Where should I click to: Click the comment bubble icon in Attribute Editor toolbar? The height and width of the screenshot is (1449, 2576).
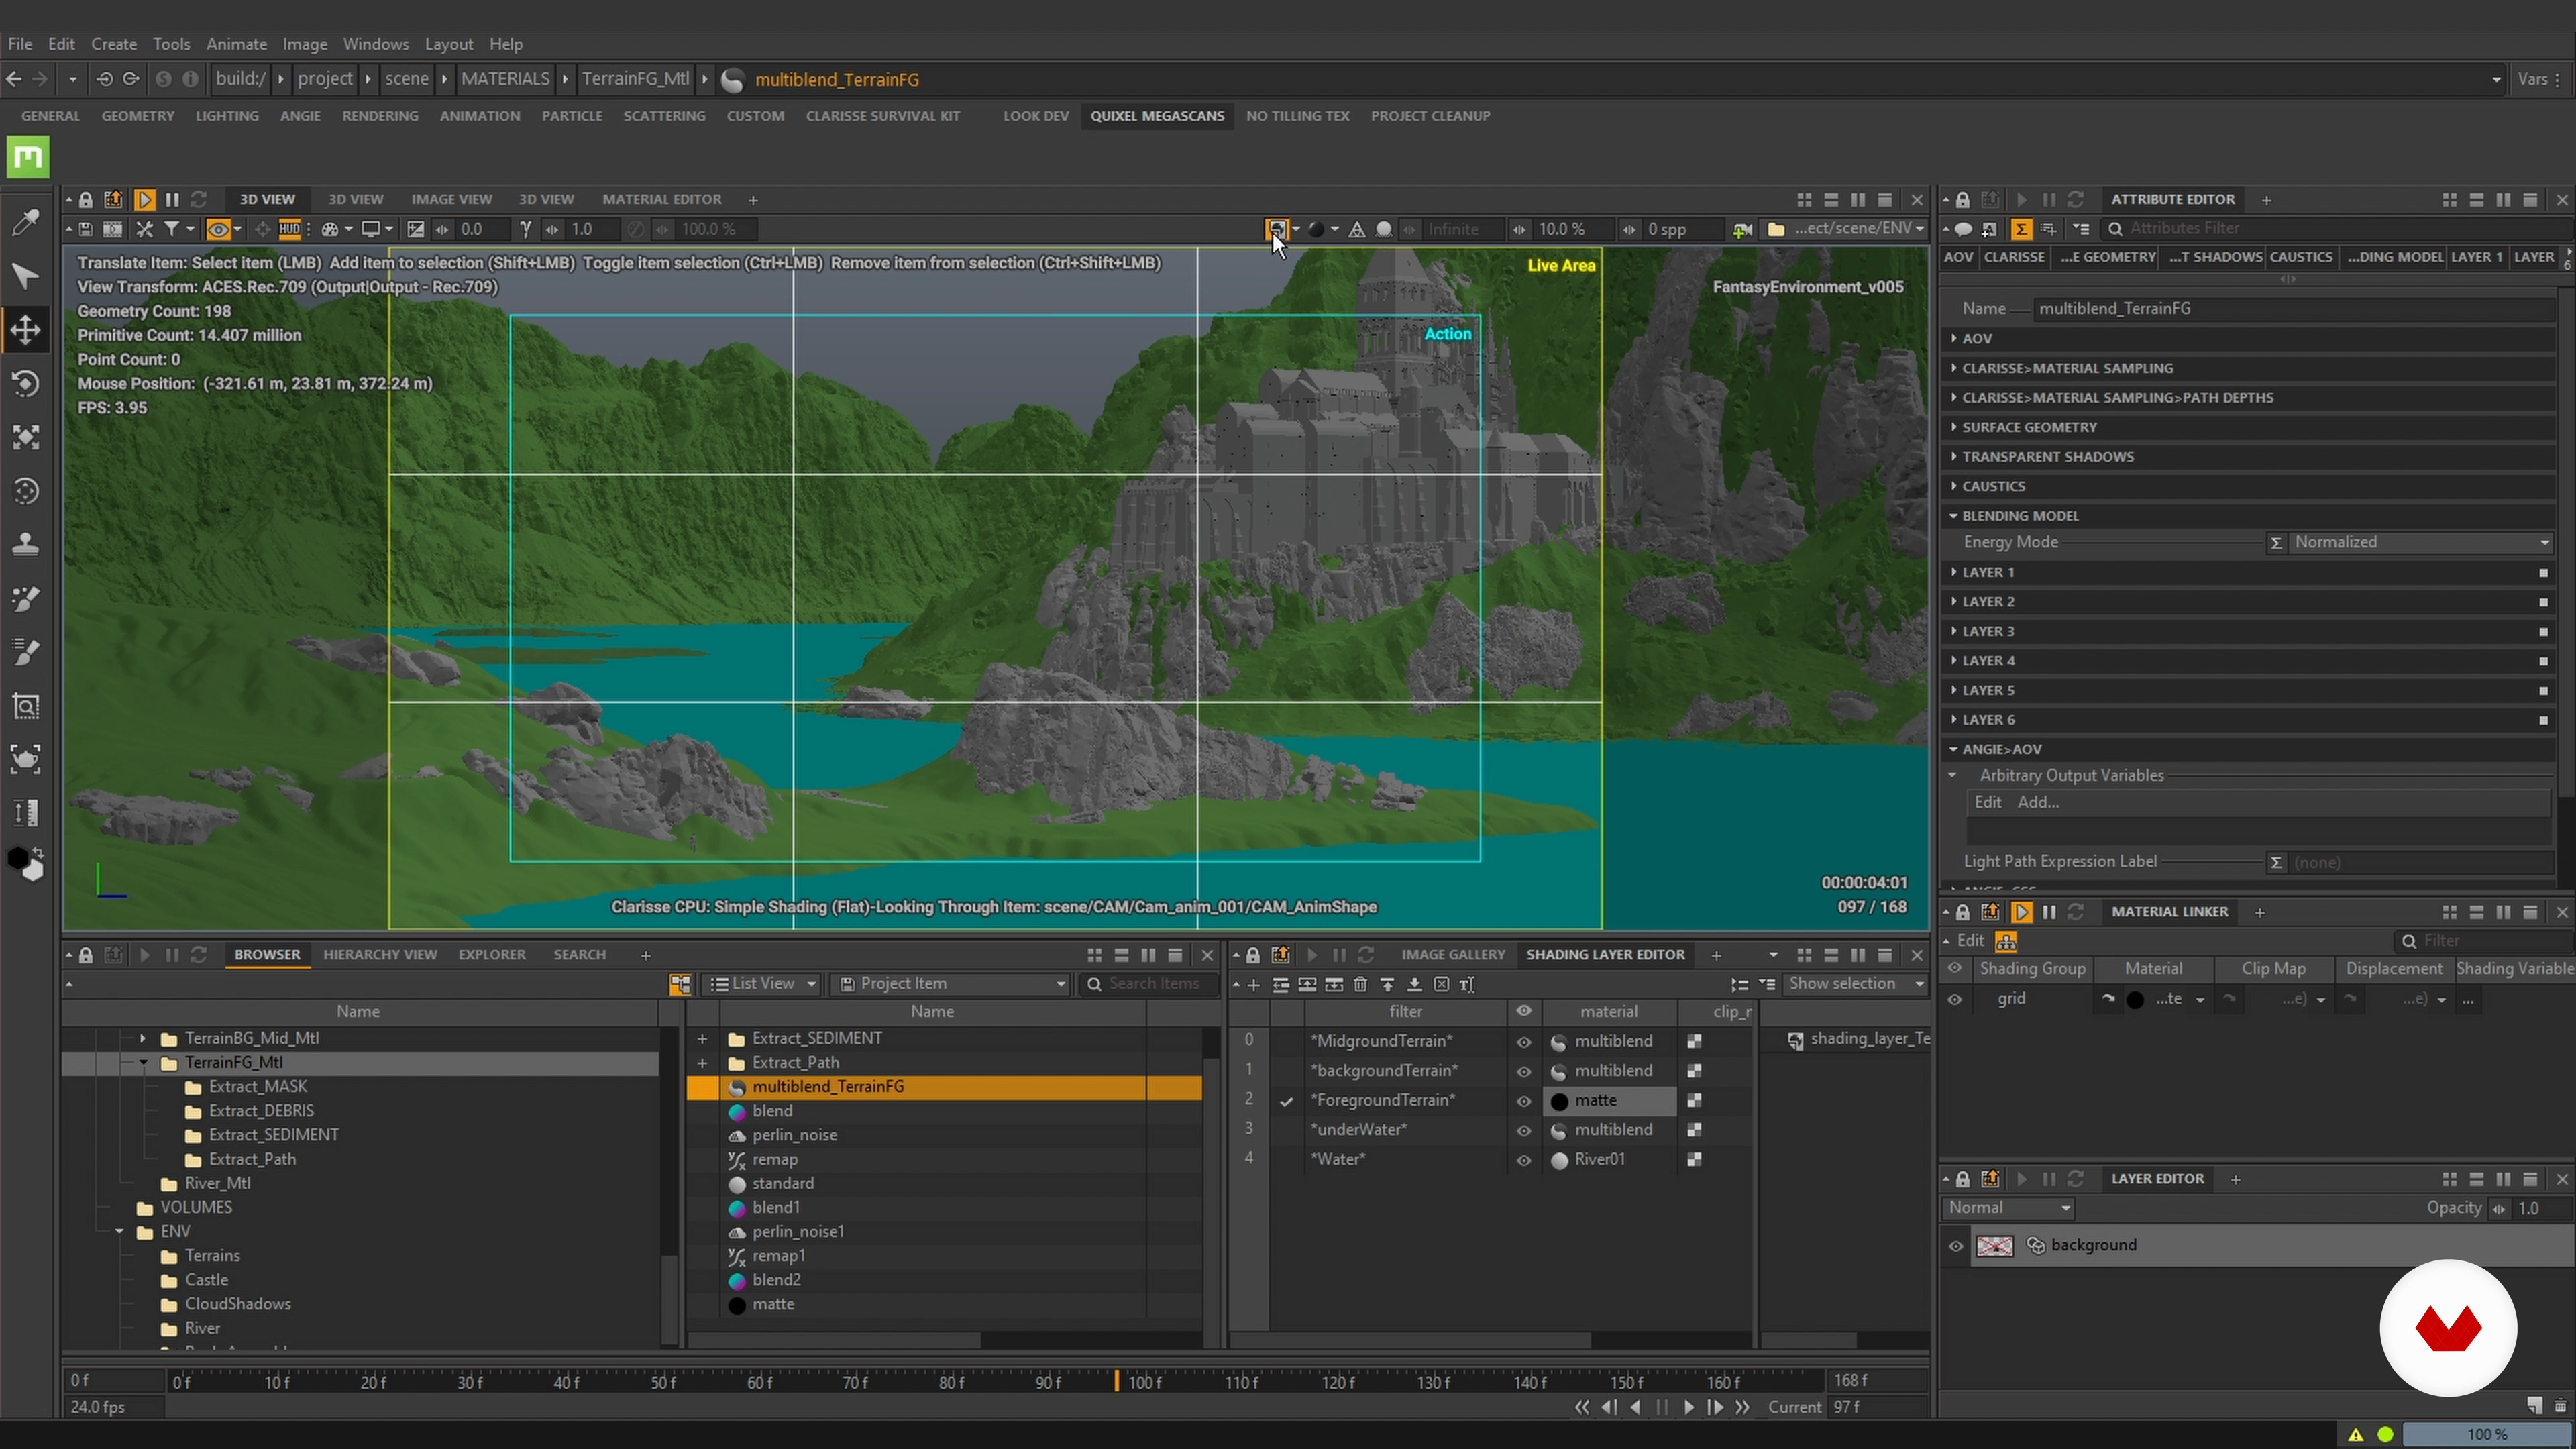[1963, 229]
